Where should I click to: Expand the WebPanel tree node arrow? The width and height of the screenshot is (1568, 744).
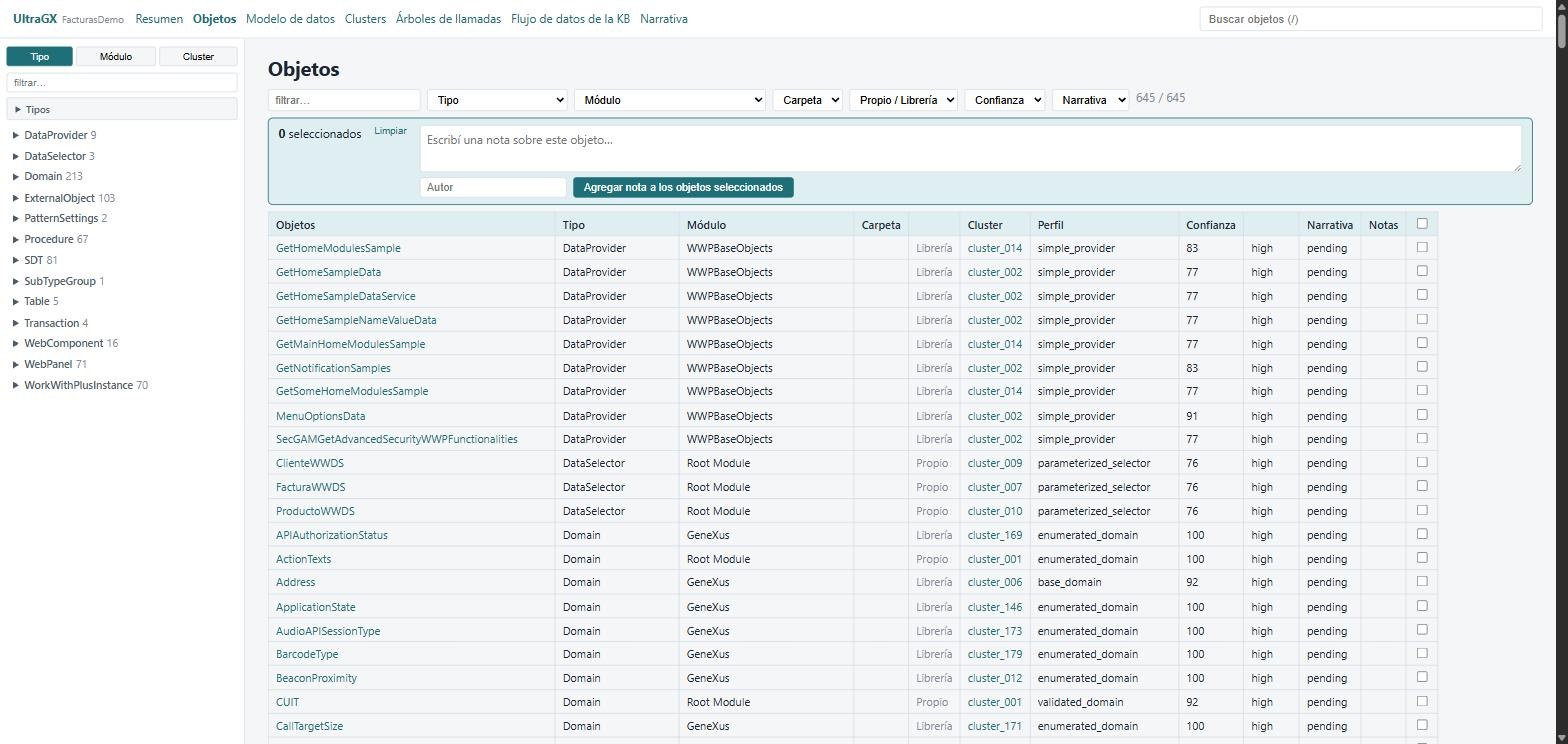click(16, 364)
